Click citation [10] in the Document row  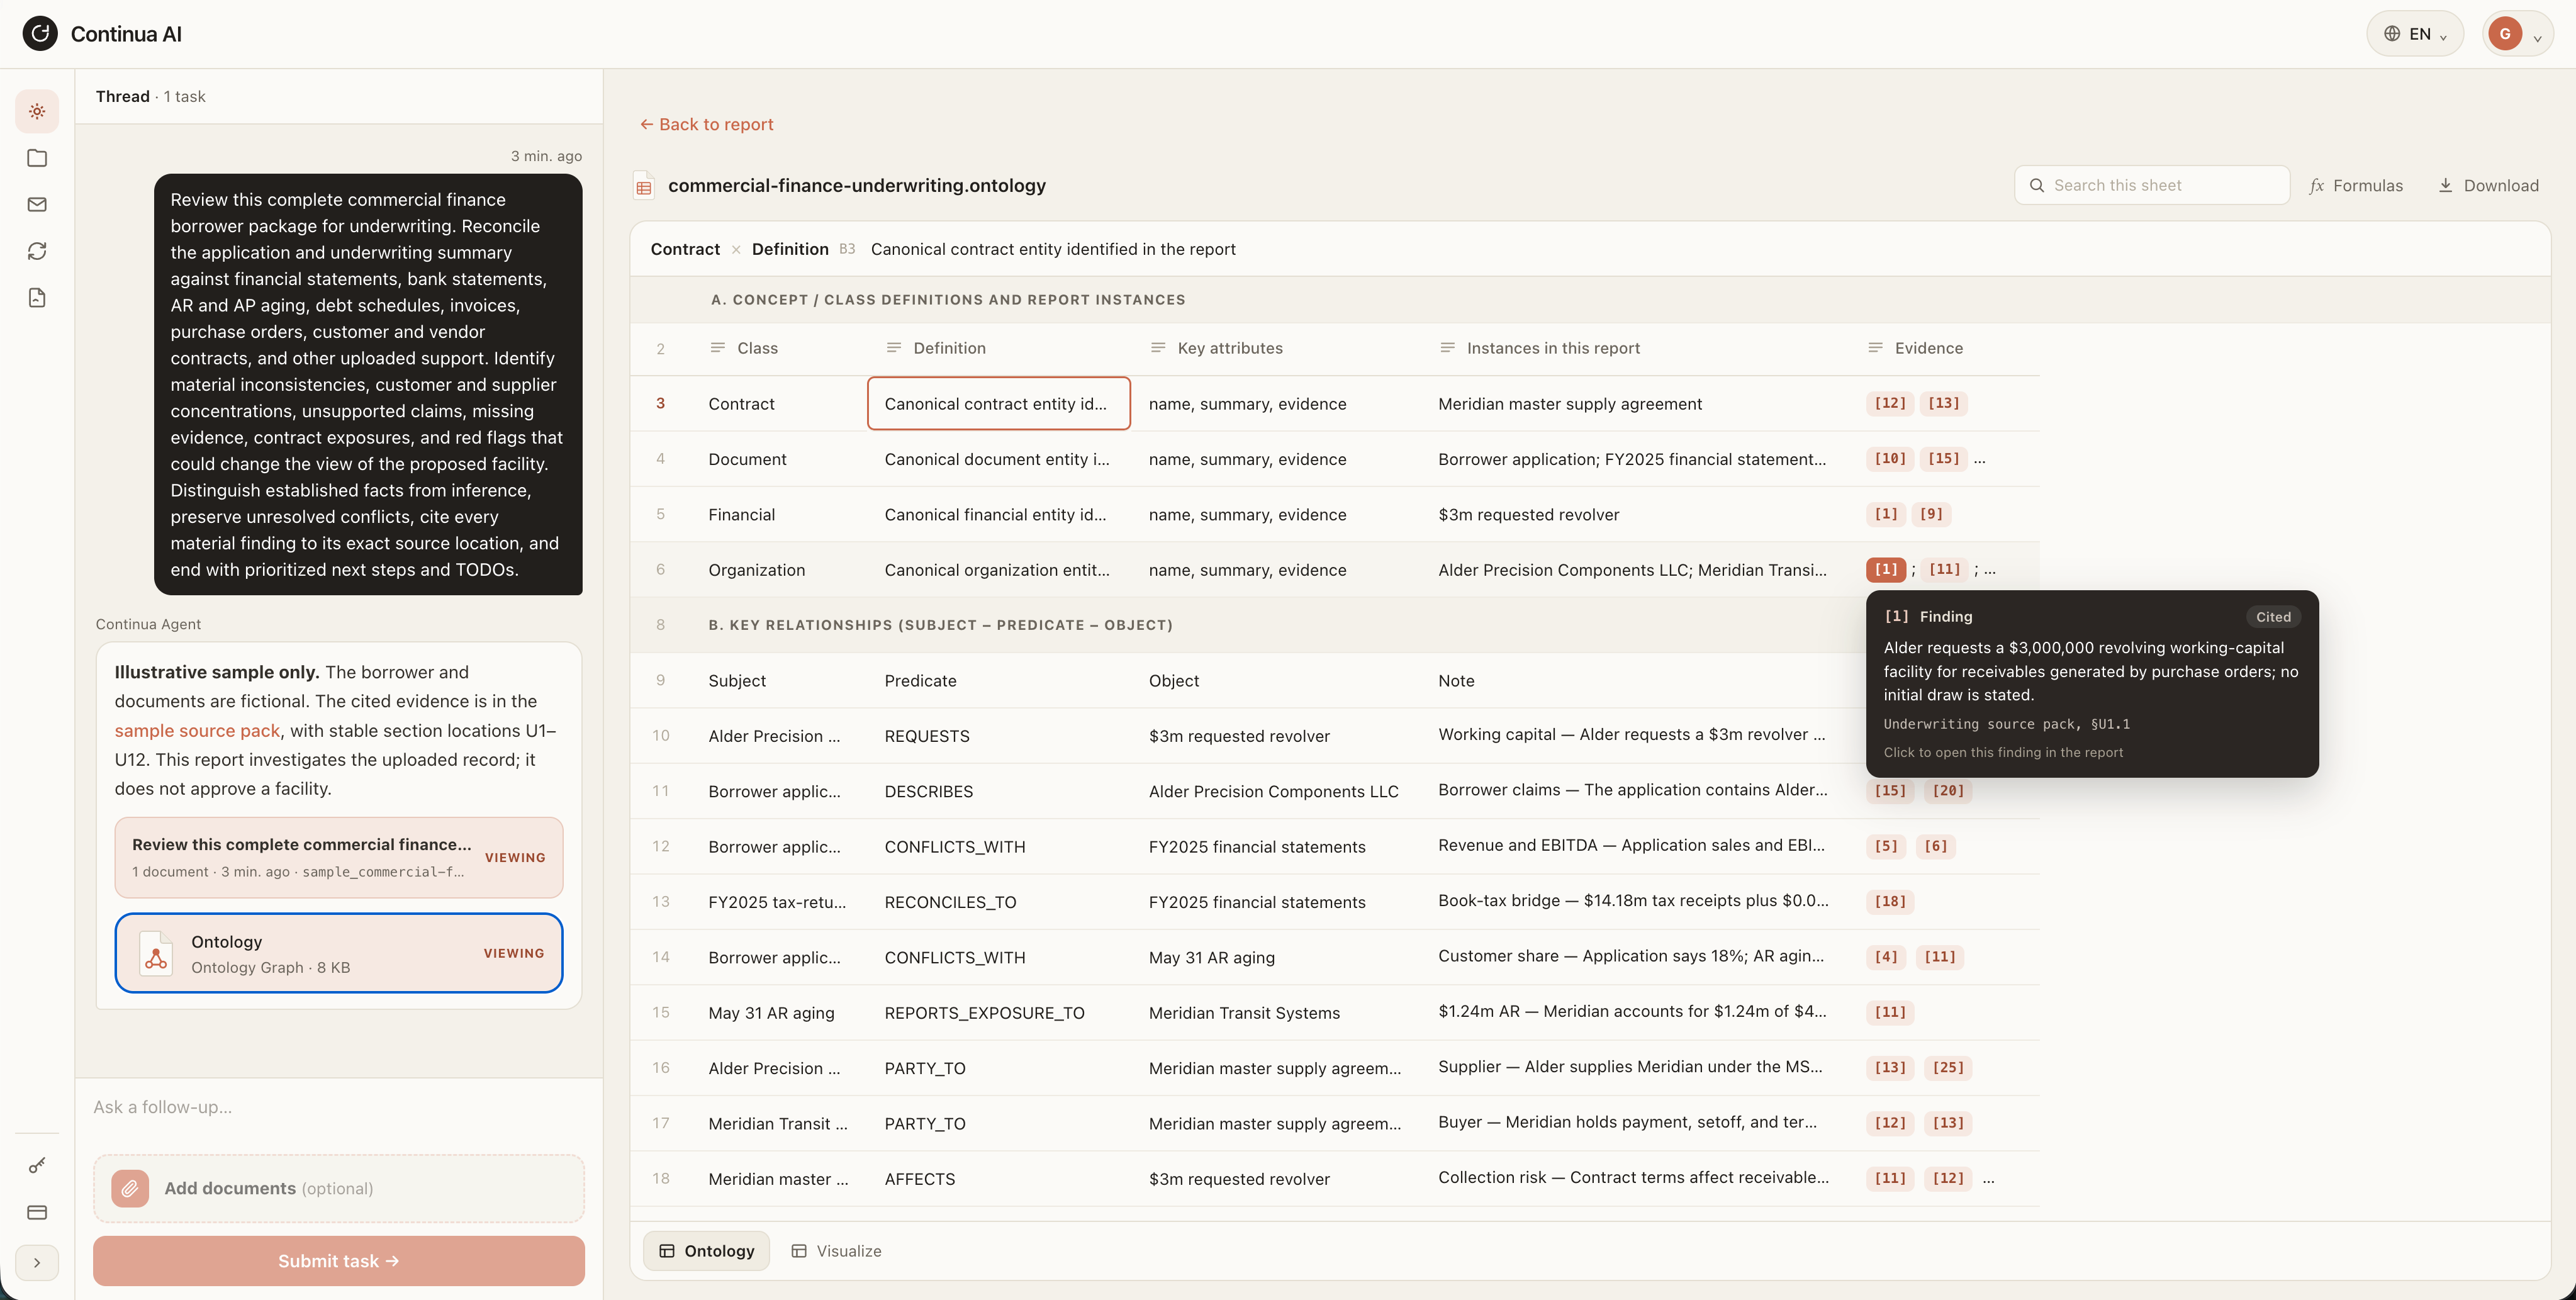click(1889, 459)
